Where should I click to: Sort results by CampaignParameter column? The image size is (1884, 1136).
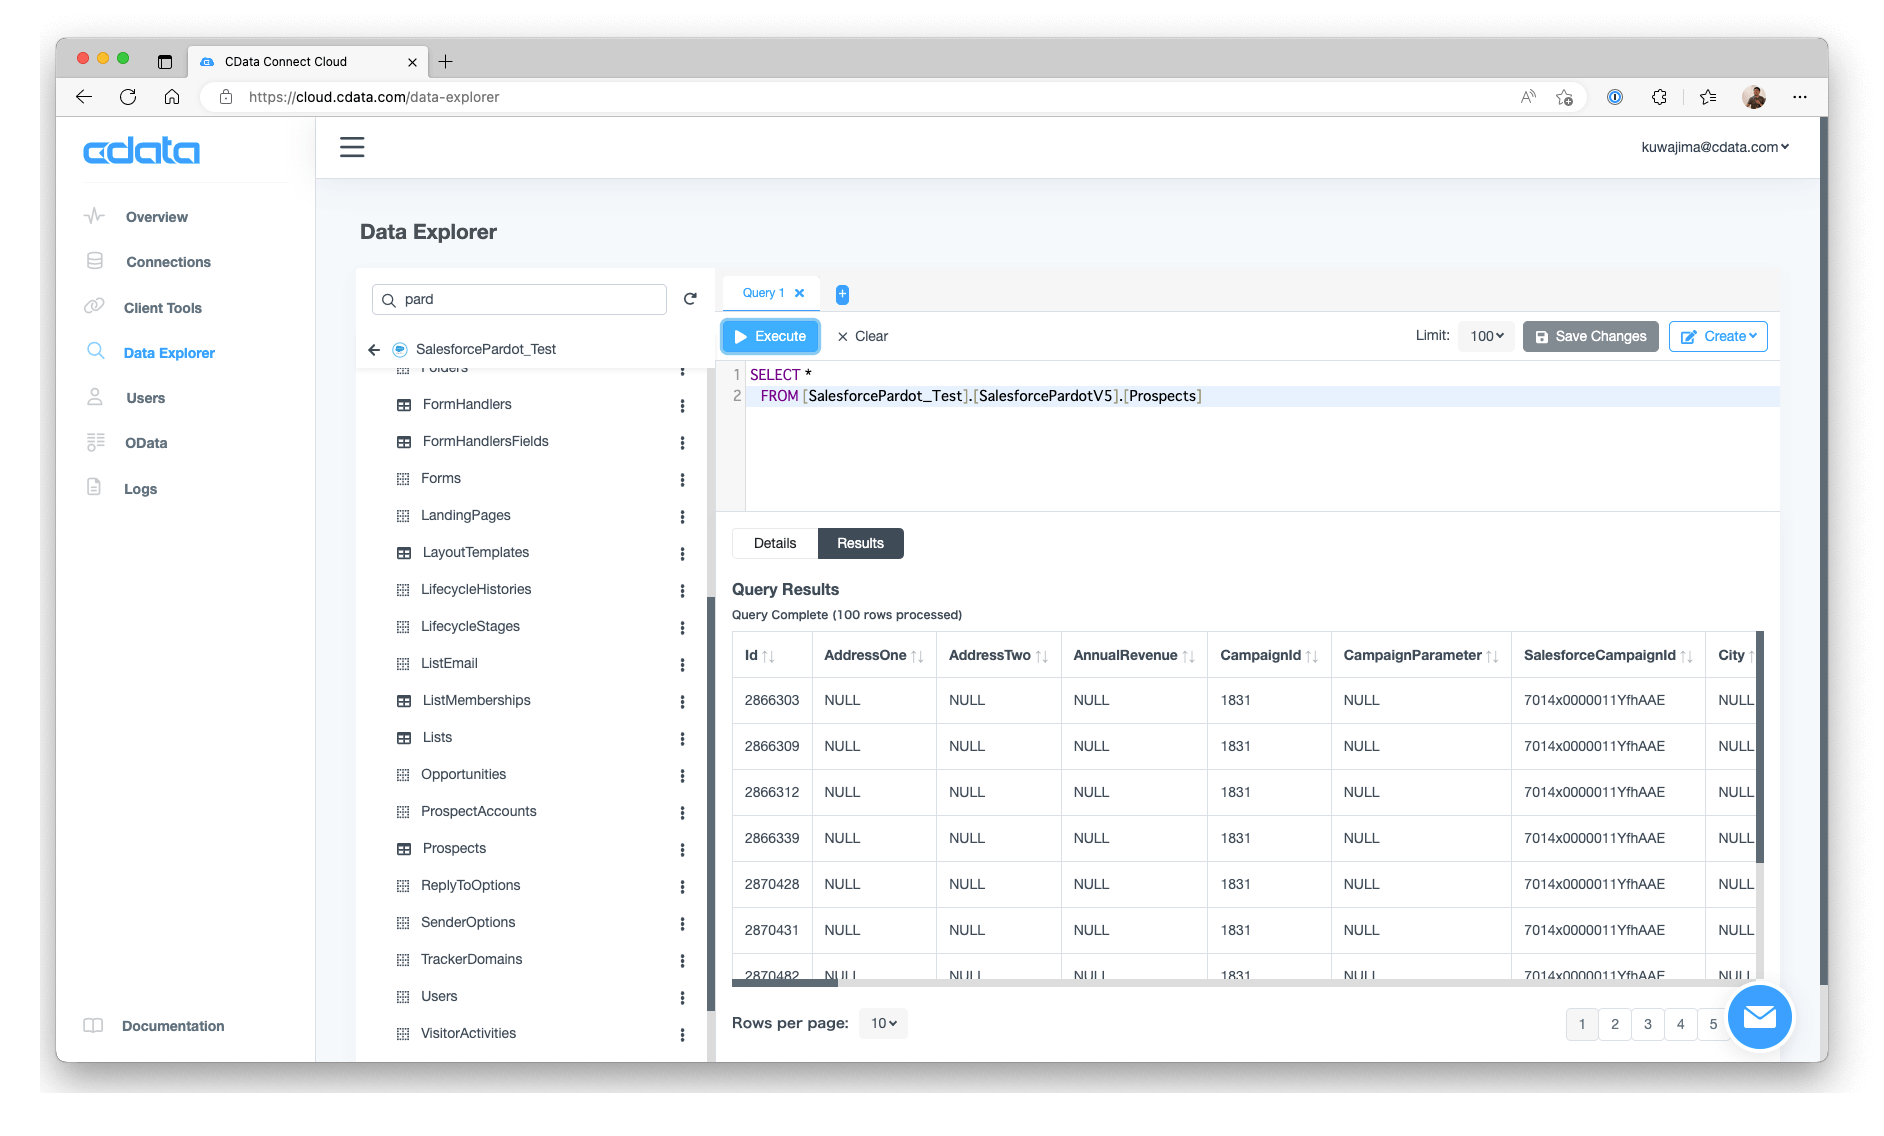point(1492,656)
